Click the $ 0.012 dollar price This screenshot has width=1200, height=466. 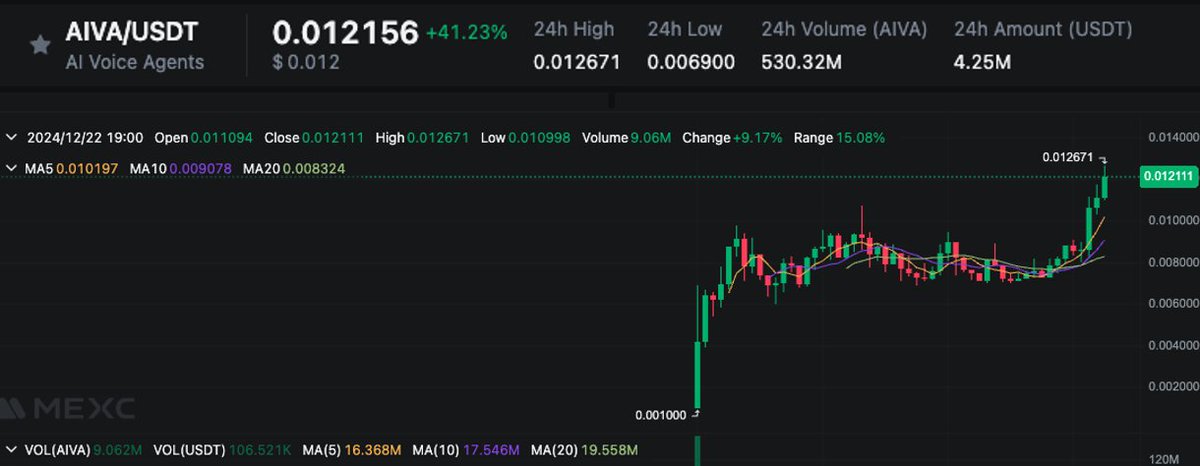click(306, 63)
